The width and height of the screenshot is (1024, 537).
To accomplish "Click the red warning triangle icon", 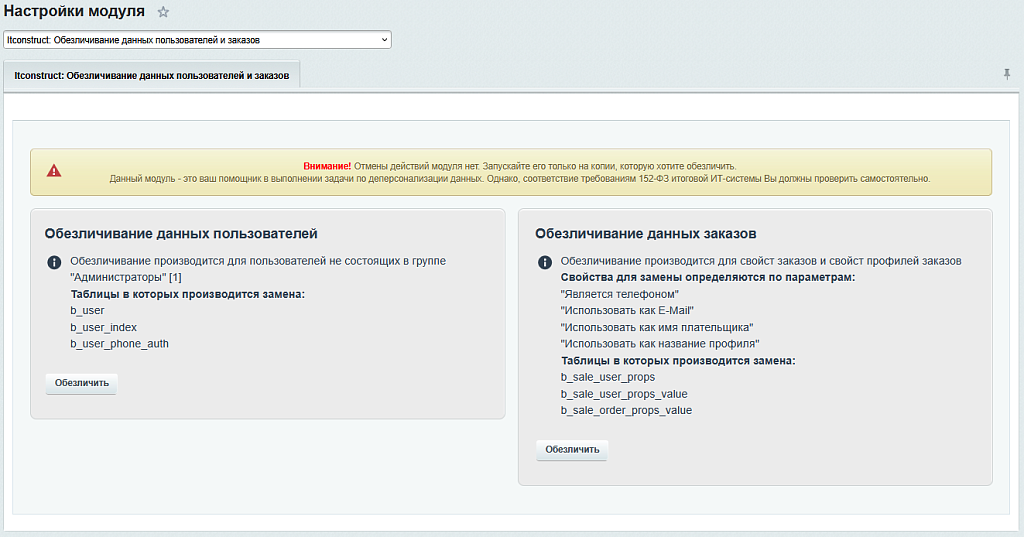I will pos(54,171).
